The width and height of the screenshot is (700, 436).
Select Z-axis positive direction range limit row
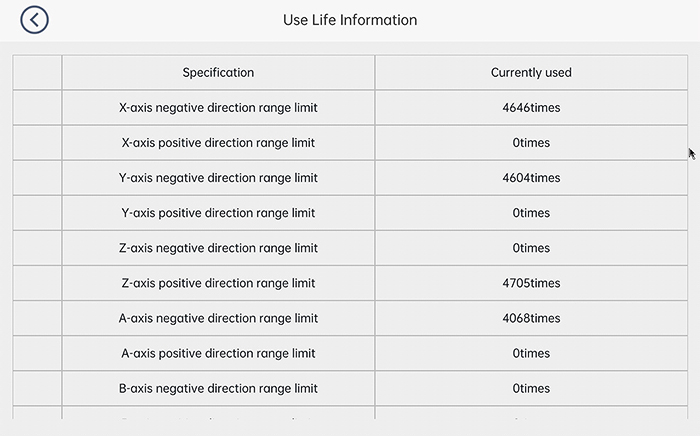tap(218, 283)
